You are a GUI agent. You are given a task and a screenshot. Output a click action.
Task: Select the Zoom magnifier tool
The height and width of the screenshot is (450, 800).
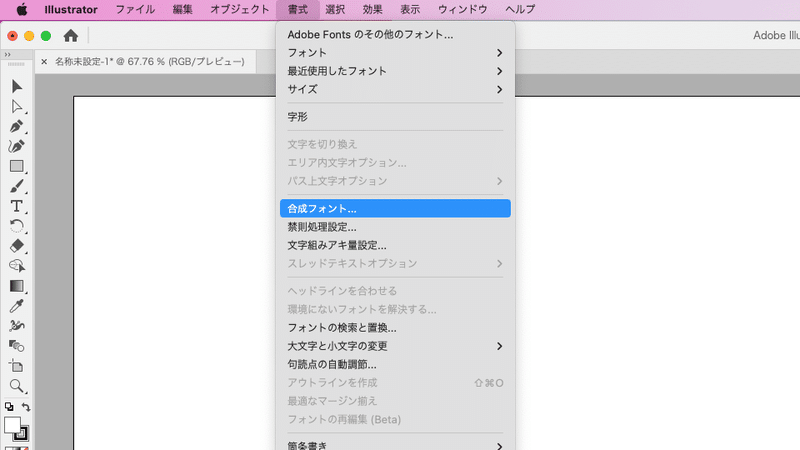[16, 386]
